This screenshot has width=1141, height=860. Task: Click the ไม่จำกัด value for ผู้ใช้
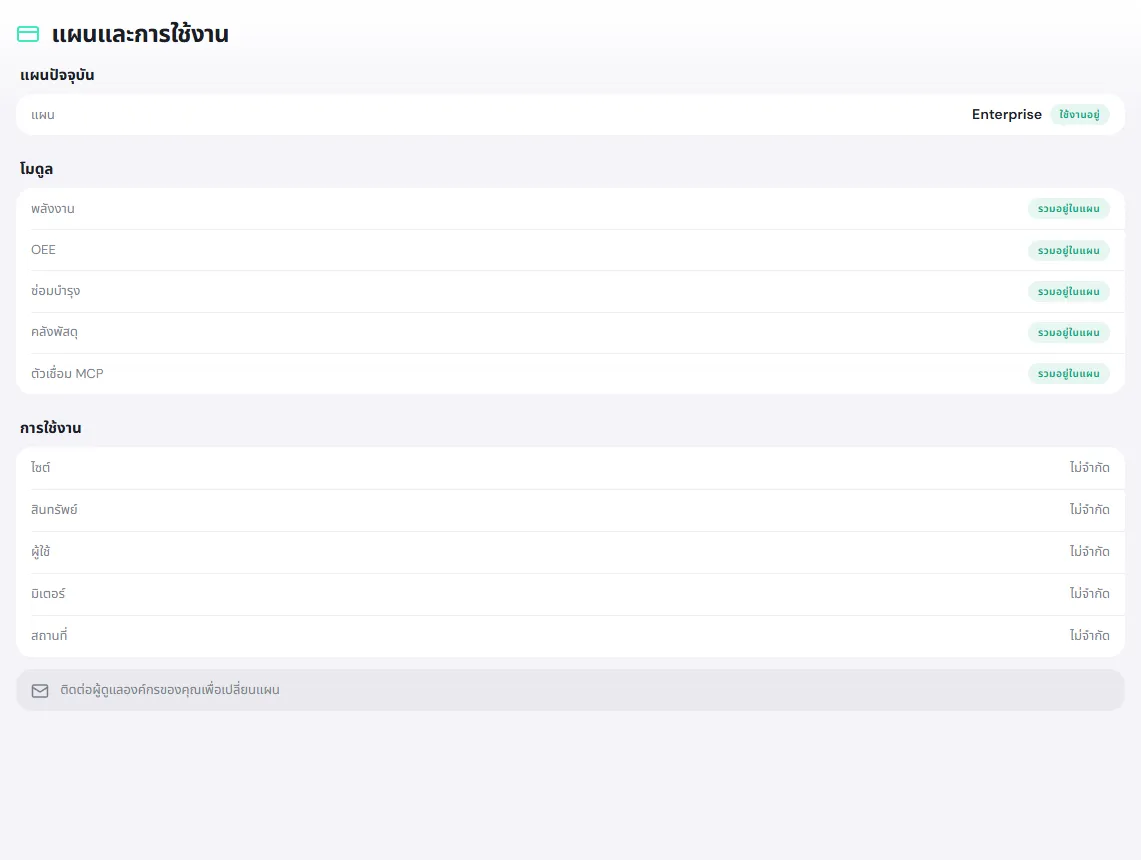[x=1089, y=552]
